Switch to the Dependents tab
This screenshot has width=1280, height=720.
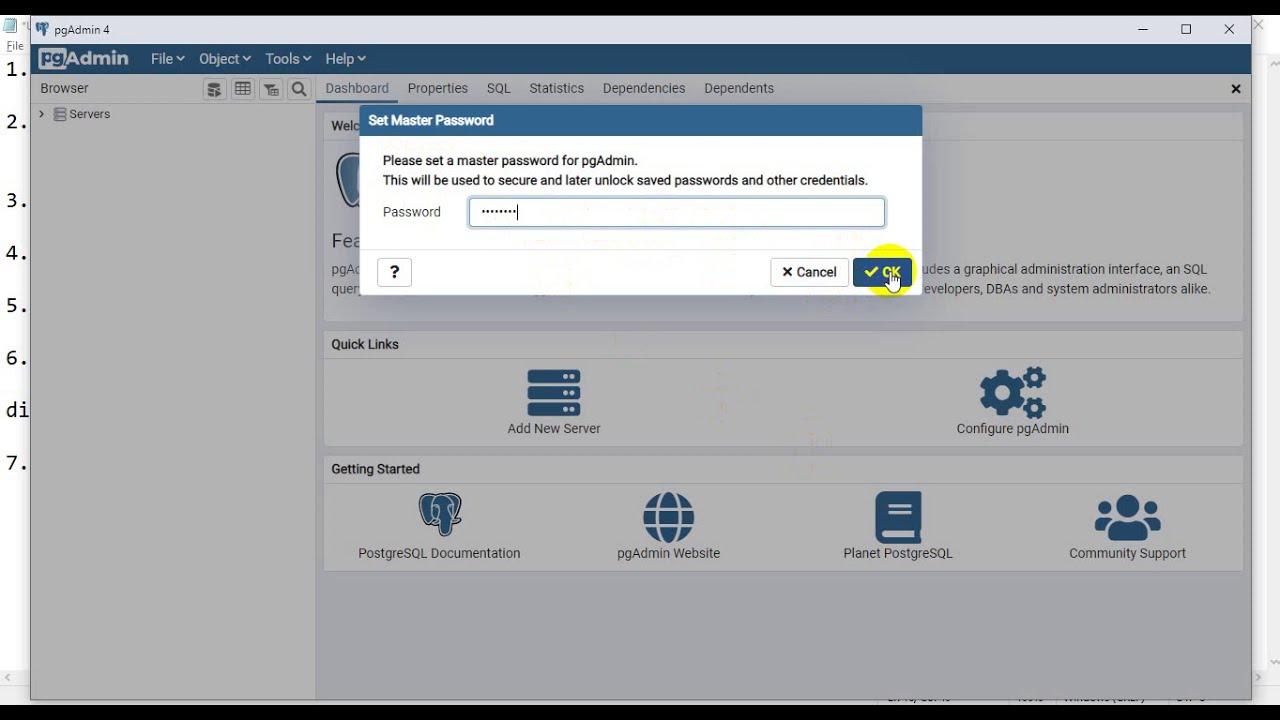tap(739, 88)
